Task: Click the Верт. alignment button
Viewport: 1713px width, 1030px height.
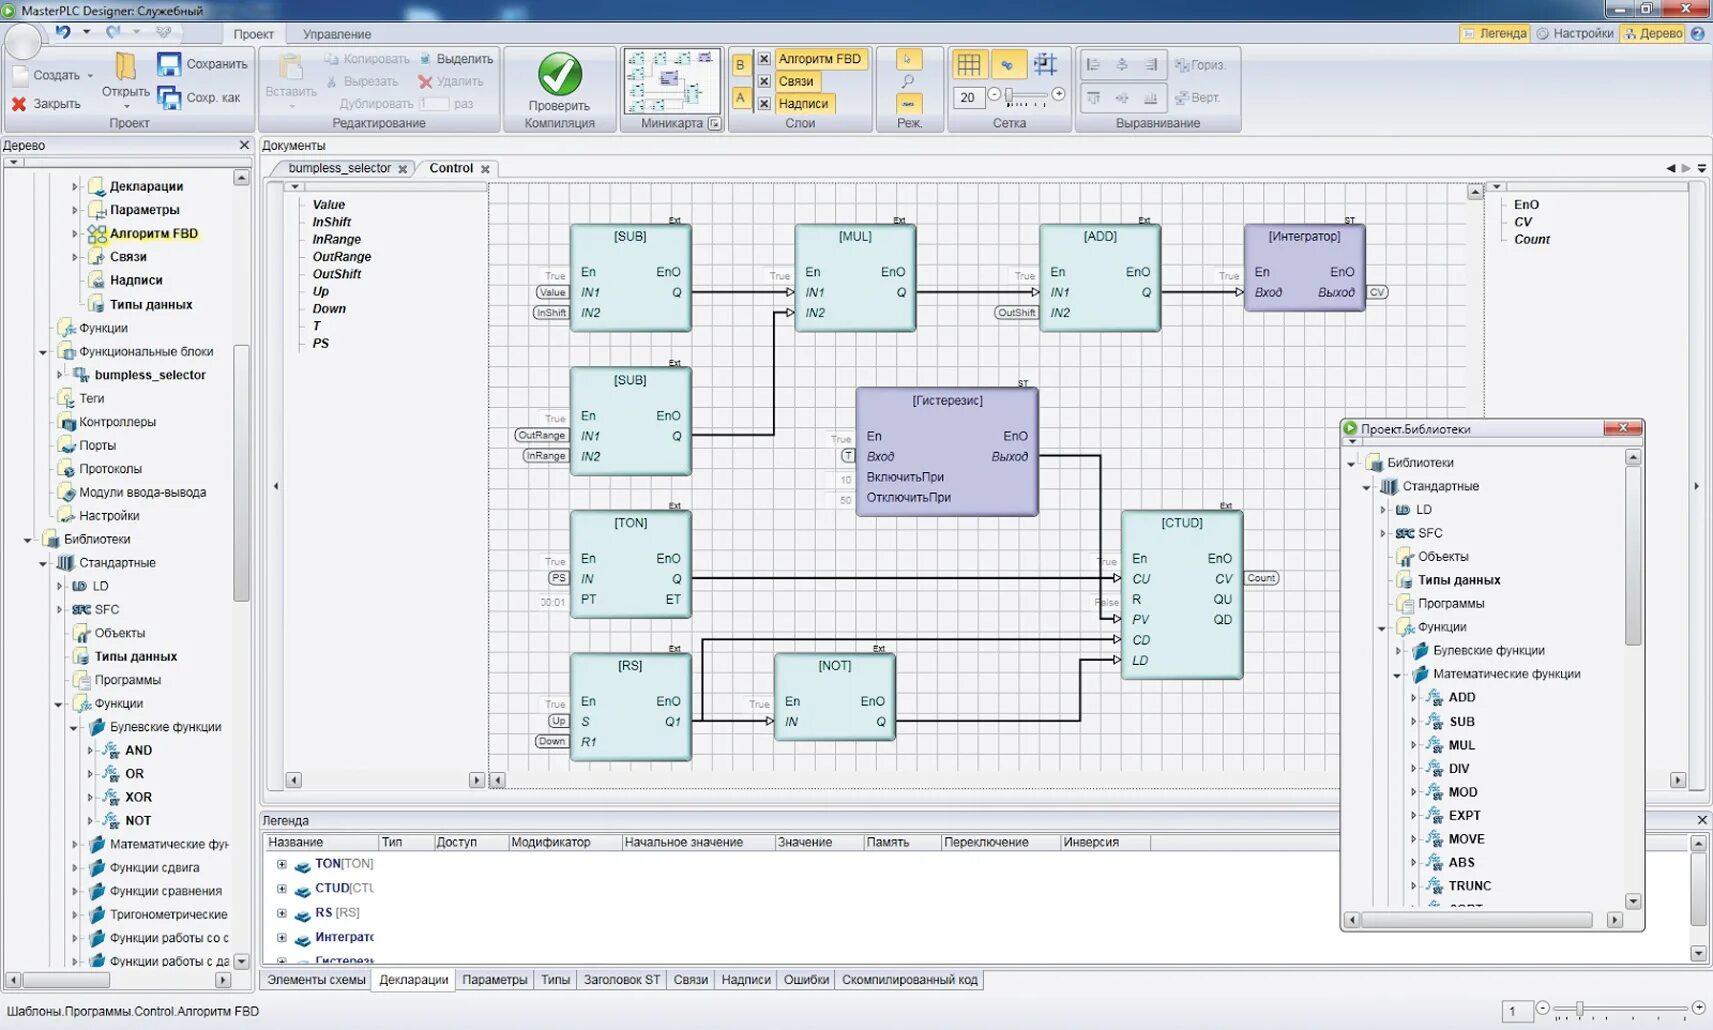Action: (1197, 98)
